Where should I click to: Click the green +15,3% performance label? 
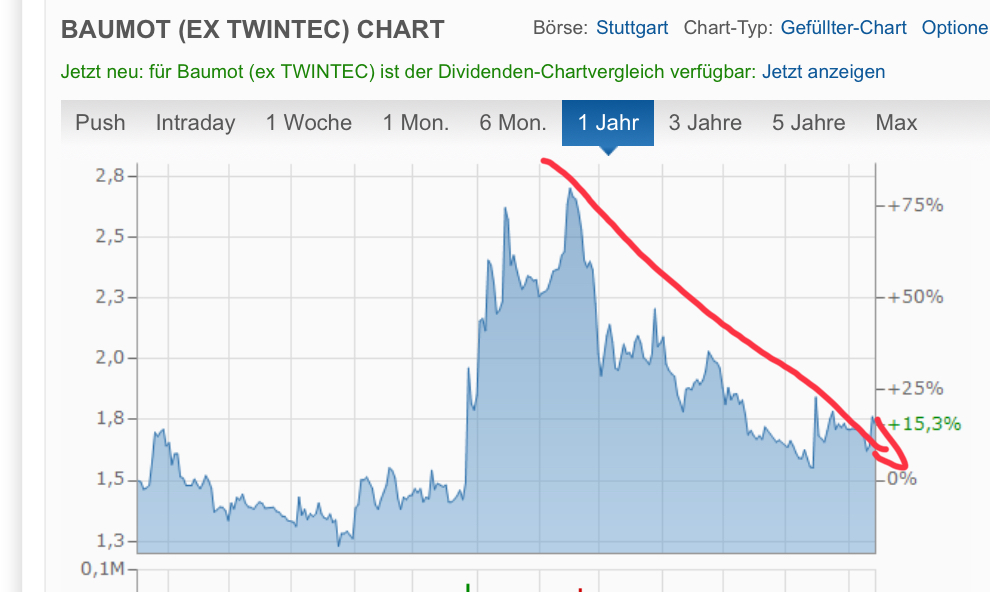925,424
